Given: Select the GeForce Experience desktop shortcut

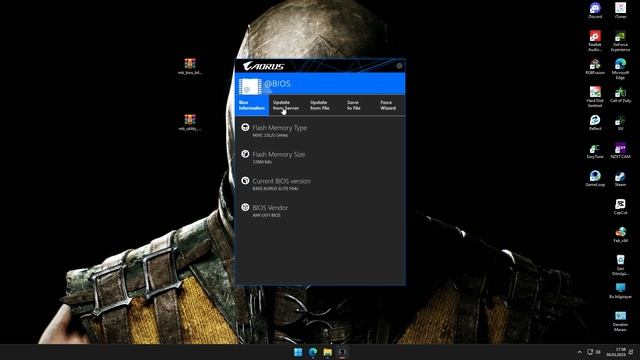Looking at the screenshot, I should click(620, 41).
